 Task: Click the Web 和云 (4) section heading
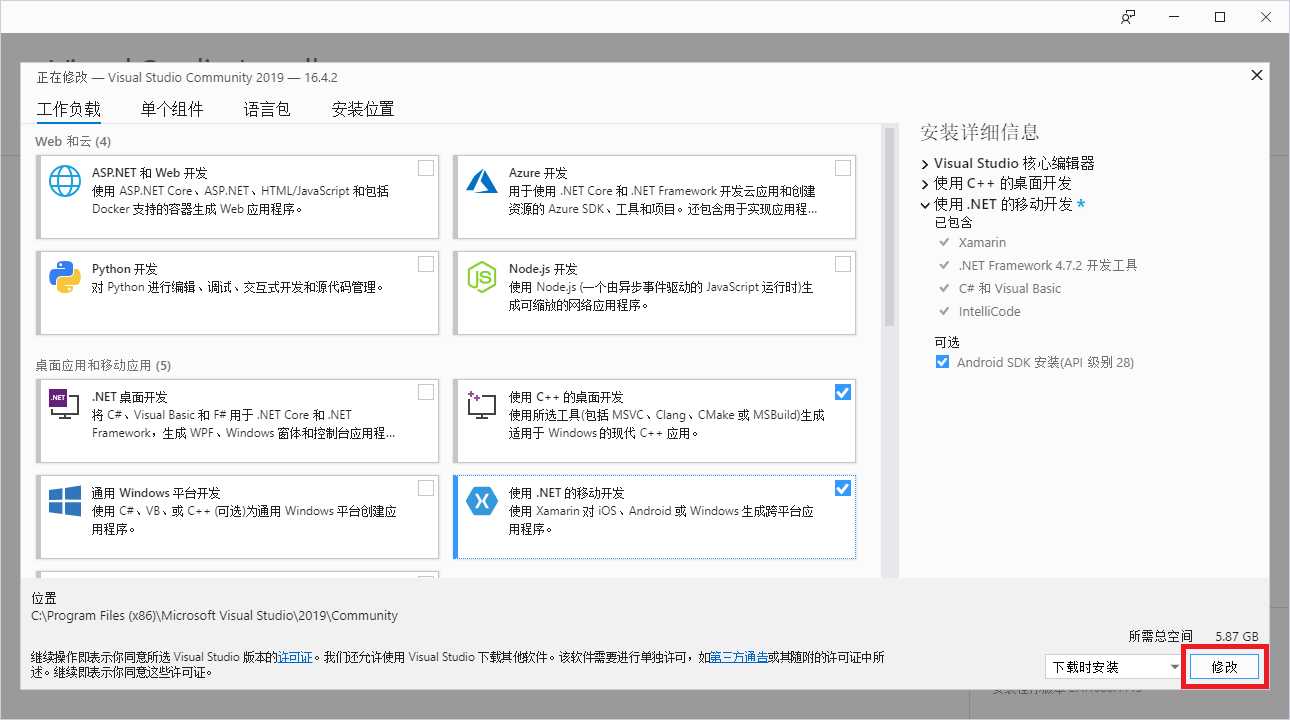click(x=73, y=141)
